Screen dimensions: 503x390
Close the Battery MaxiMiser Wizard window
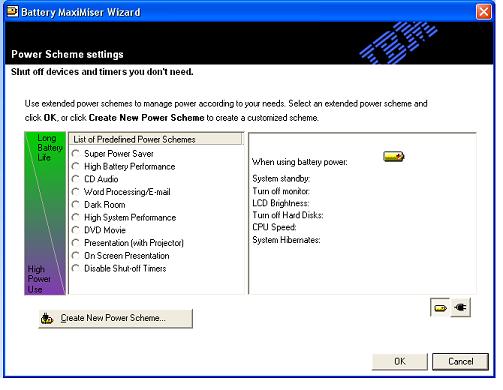[x=484, y=12]
